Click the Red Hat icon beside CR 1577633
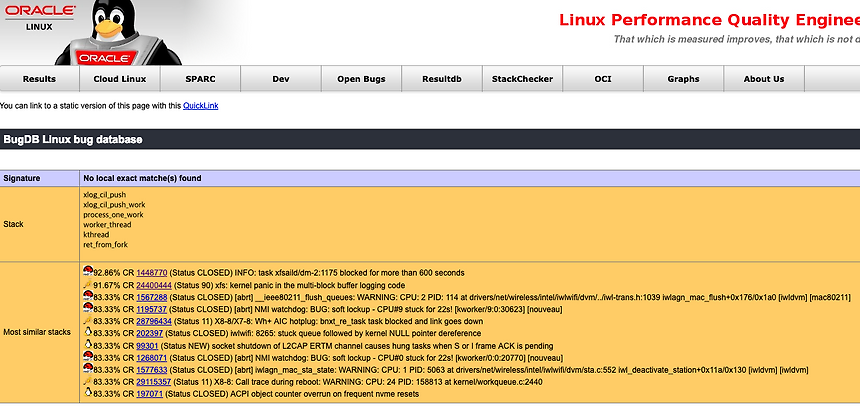860x406 pixels. (x=88, y=368)
